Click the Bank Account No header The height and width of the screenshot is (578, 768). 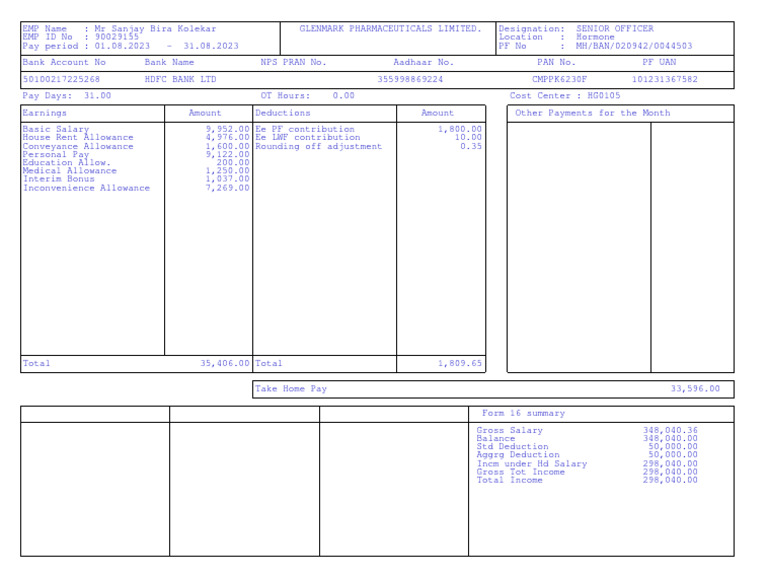pyautogui.click(x=64, y=62)
